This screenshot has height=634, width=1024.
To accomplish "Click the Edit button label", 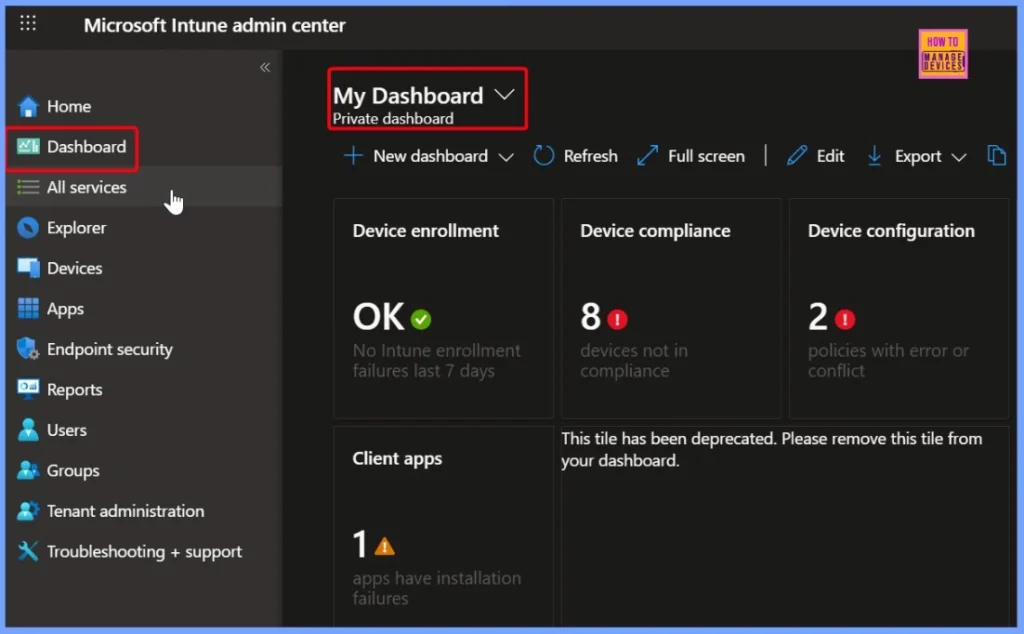I will point(830,156).
